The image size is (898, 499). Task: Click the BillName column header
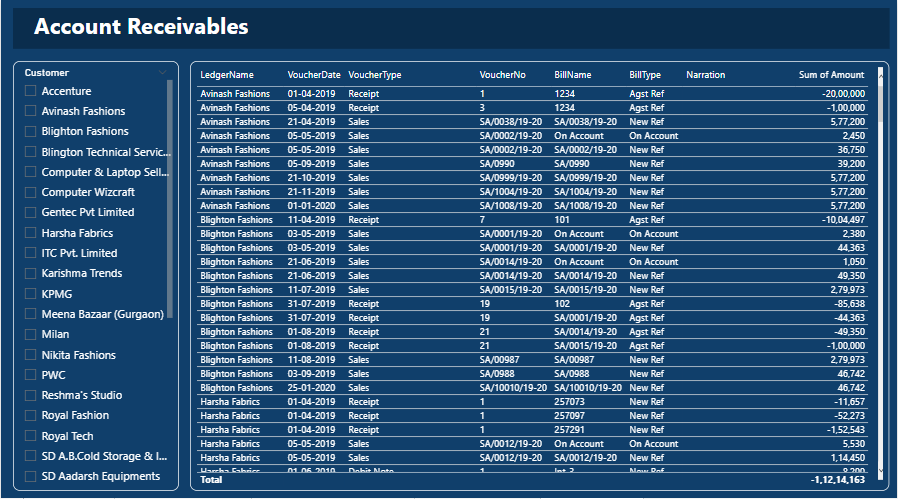pyautogui.click(x=573, y=74)
